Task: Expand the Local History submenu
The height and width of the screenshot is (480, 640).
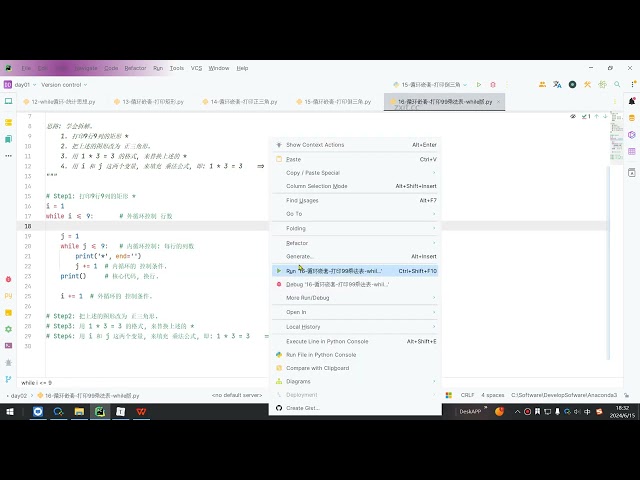Action: [x=355, y=327]
